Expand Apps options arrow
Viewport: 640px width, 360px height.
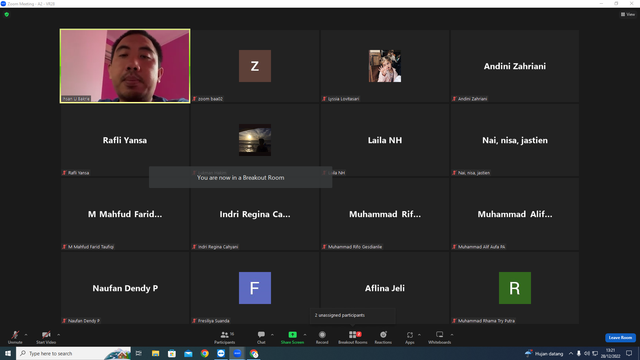click(419, 335)
